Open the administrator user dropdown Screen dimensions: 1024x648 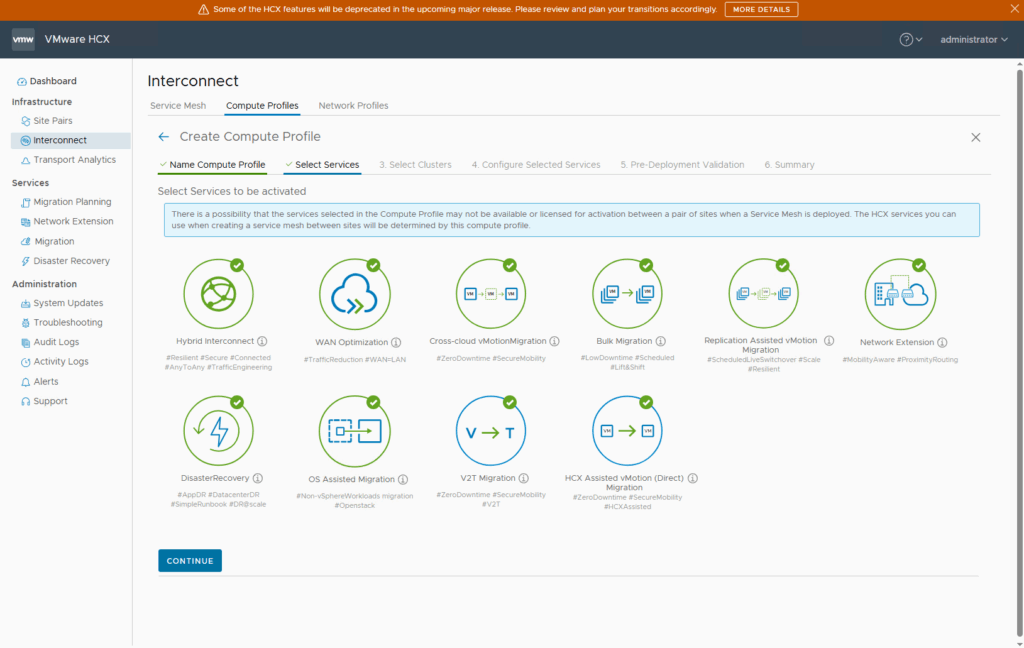point(974,40)
